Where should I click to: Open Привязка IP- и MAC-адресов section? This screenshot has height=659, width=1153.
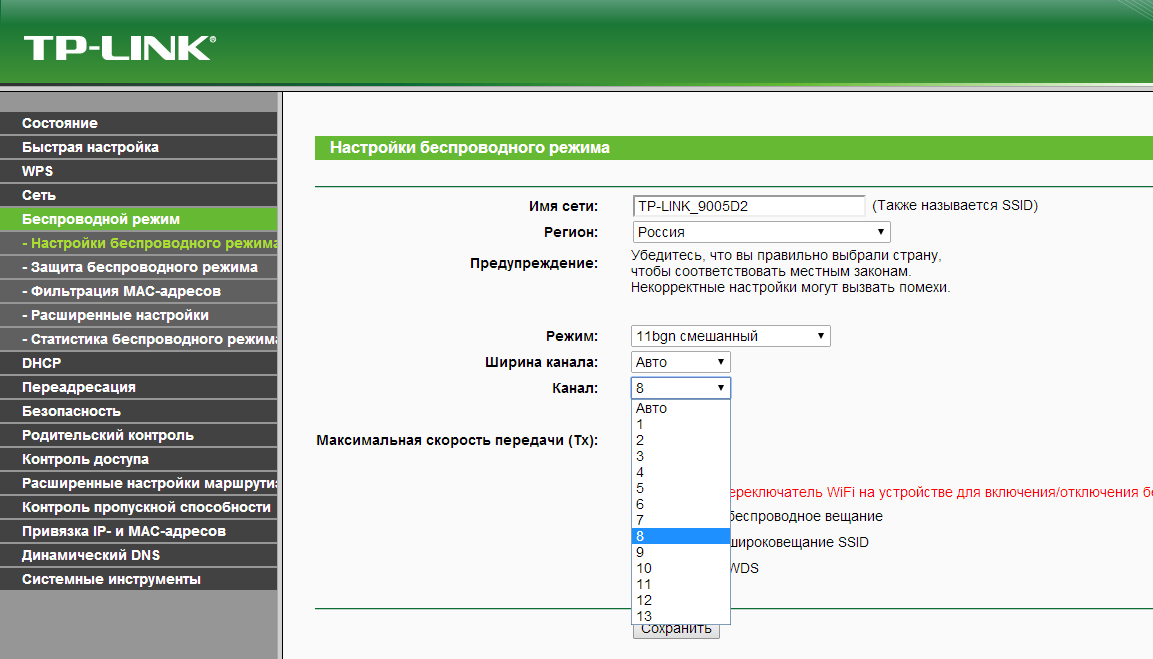(138, 531)
